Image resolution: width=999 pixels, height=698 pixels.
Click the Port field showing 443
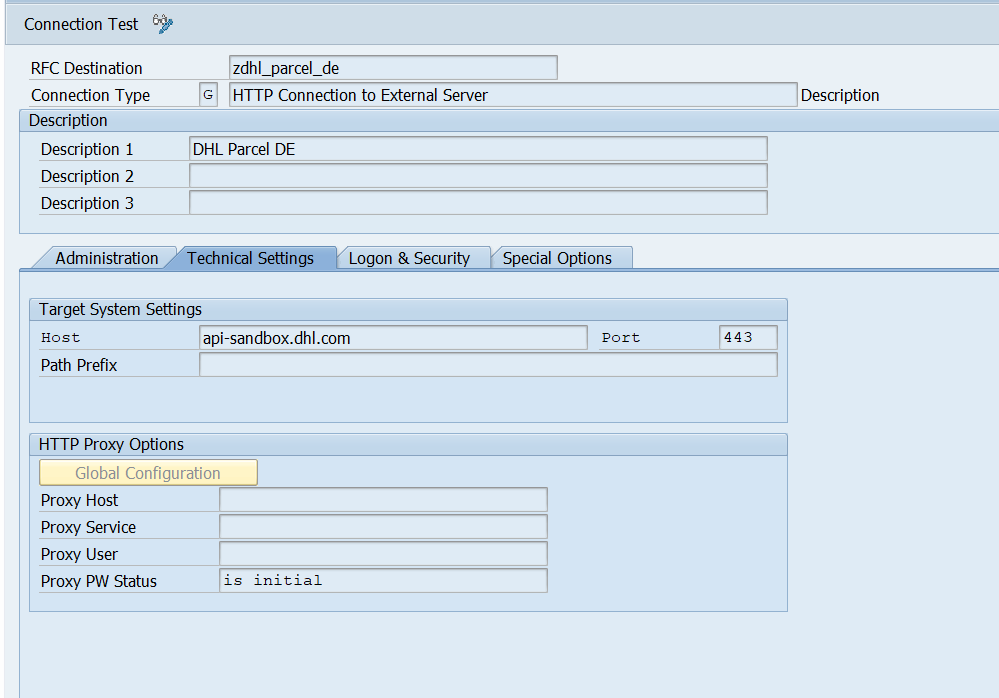point(747,338)
